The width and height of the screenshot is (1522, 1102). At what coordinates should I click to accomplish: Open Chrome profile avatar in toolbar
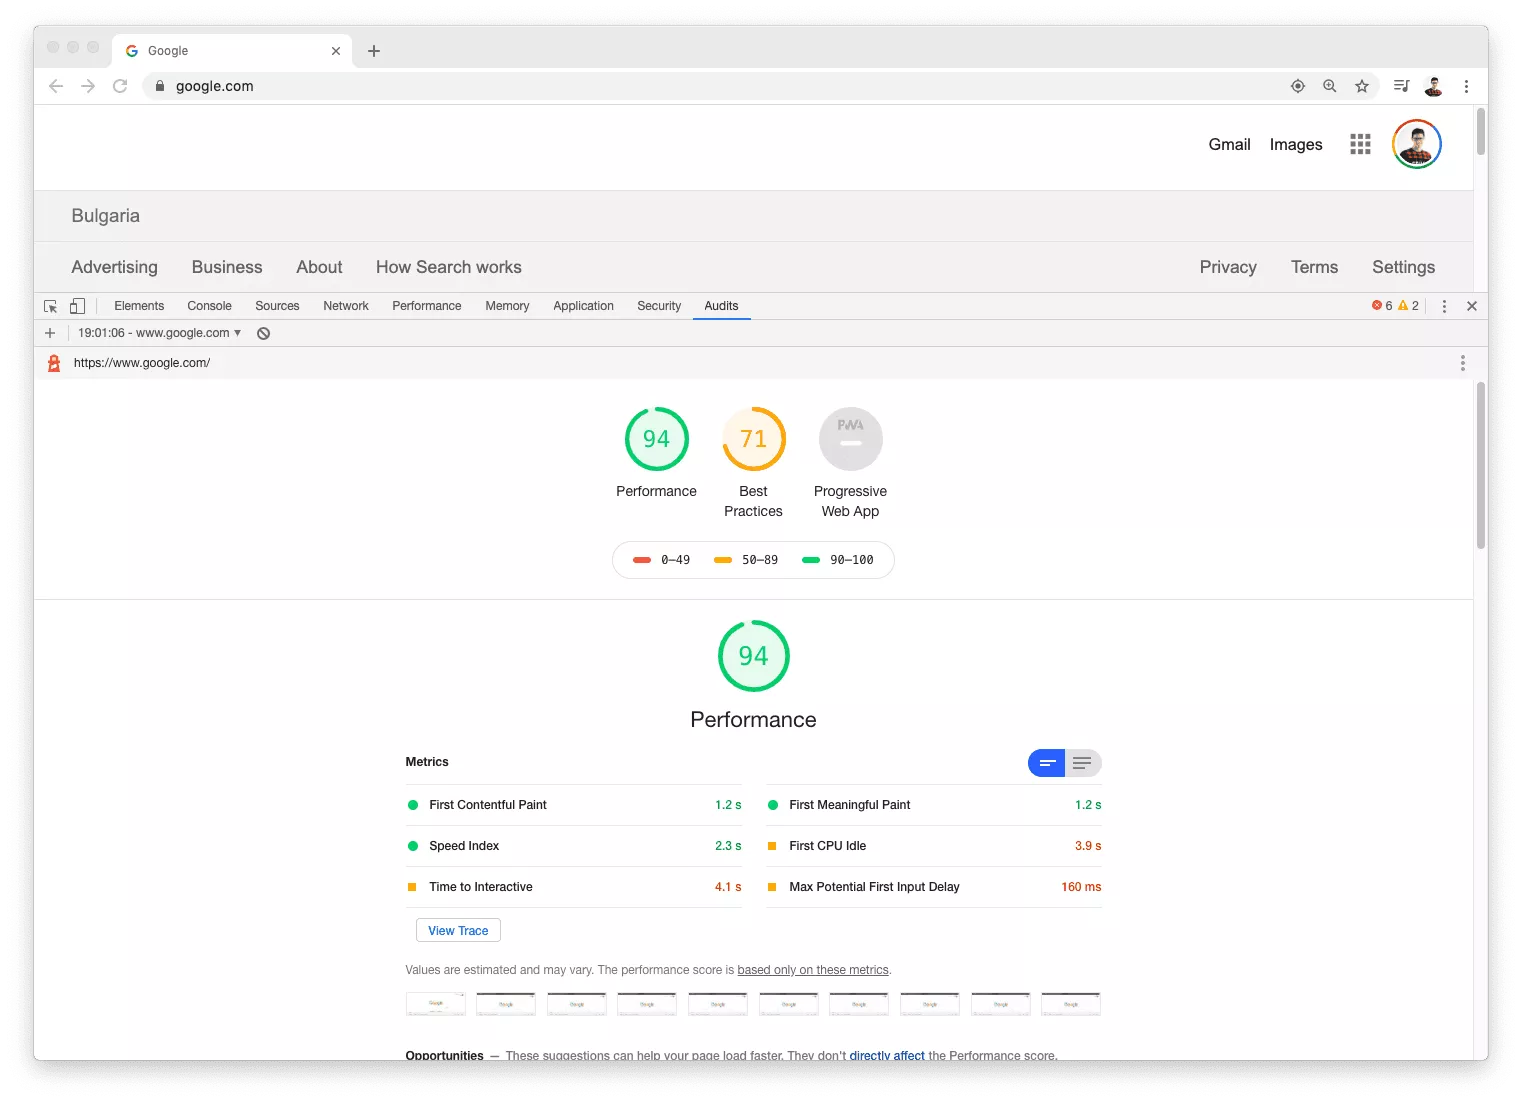[1434, 86]
